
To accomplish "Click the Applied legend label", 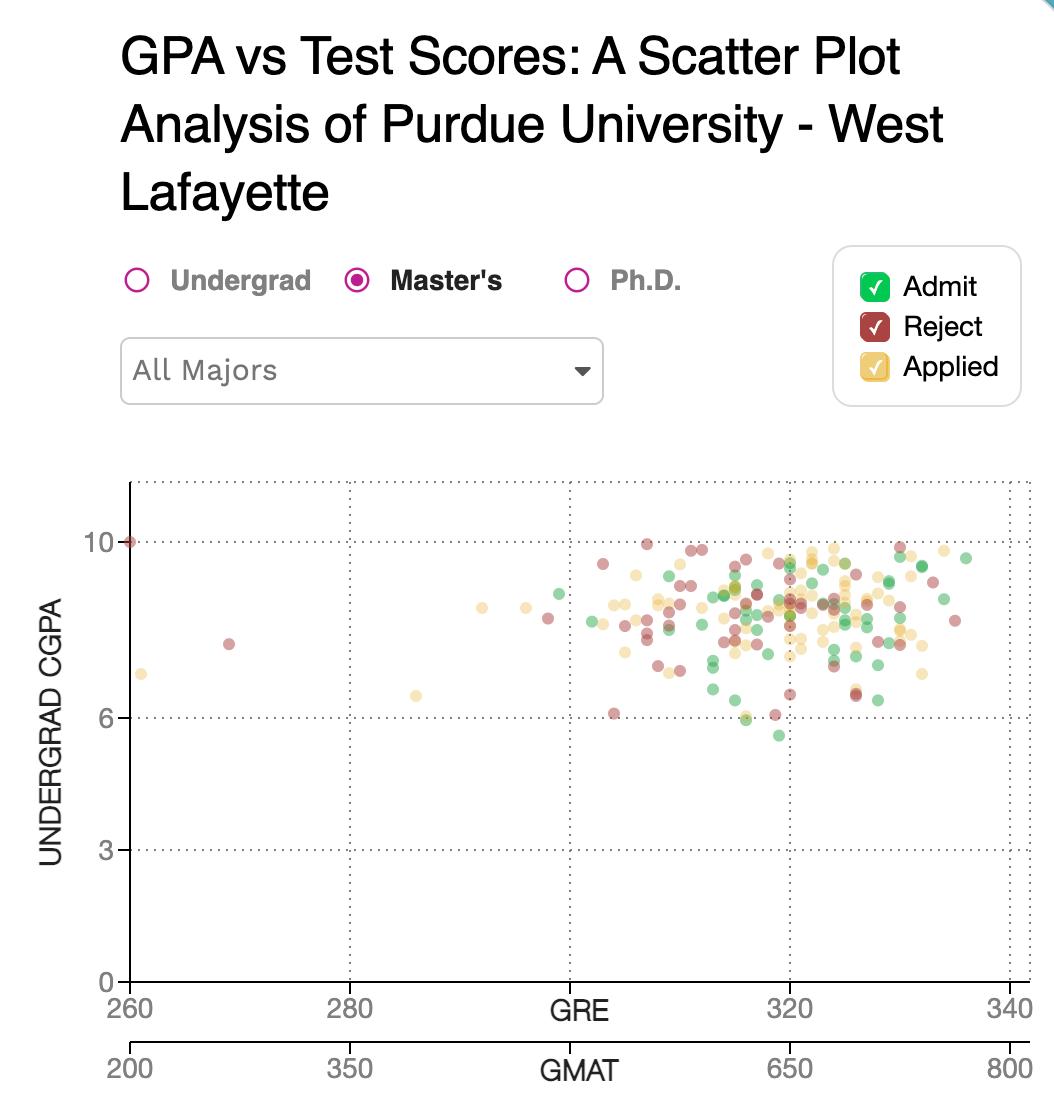I will [950, 367].
